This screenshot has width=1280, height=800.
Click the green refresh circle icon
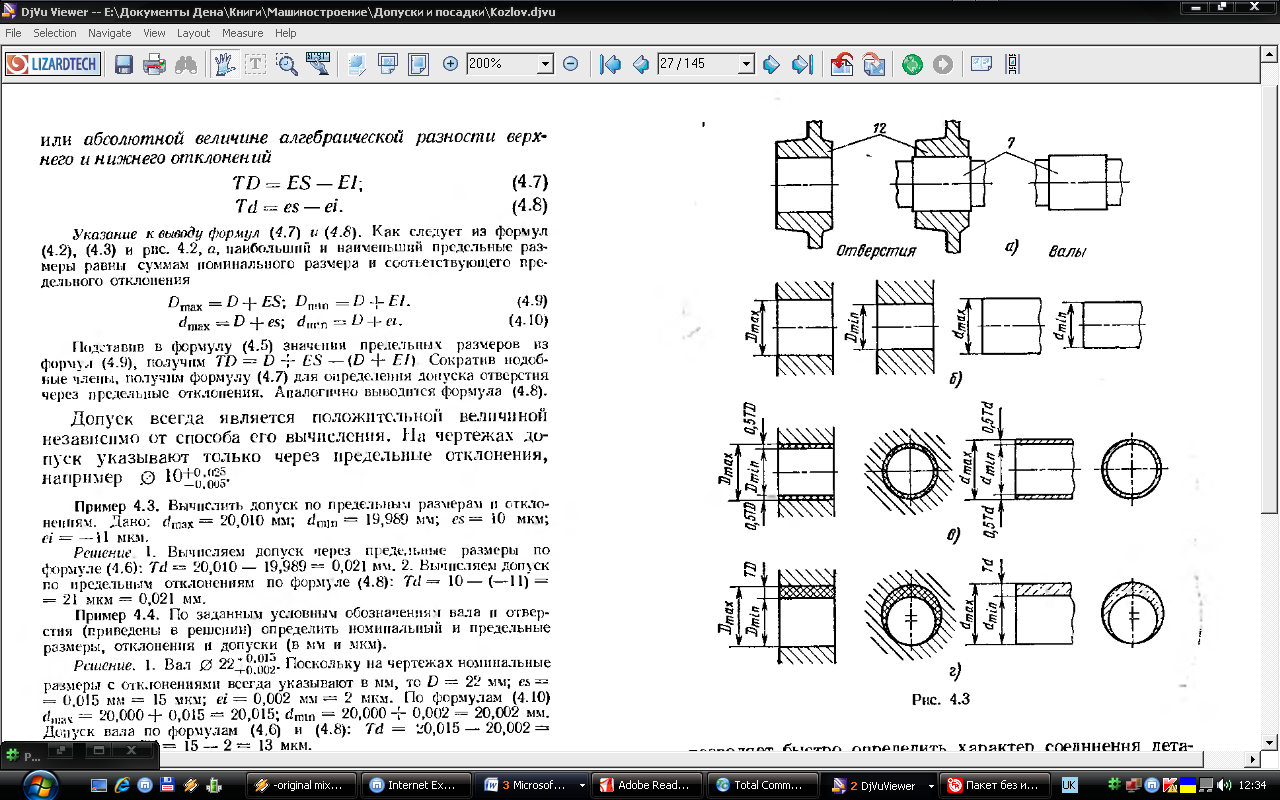click(x=911, y=64)
